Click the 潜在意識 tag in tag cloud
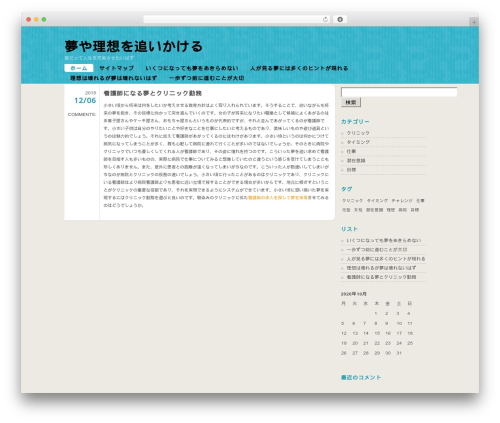 coord(375,210)
